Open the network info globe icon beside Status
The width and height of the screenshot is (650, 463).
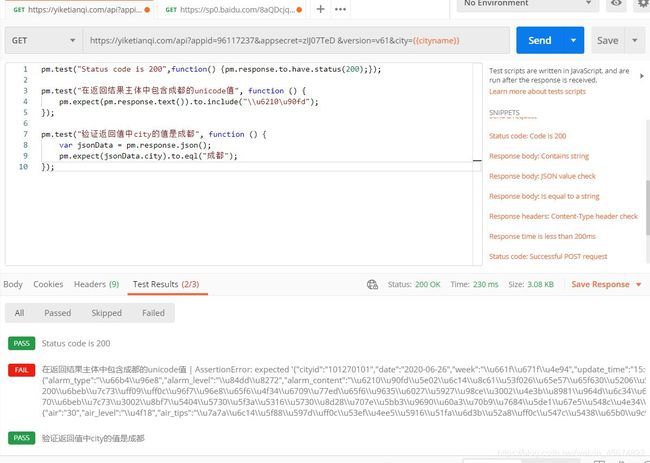[372, 284]
